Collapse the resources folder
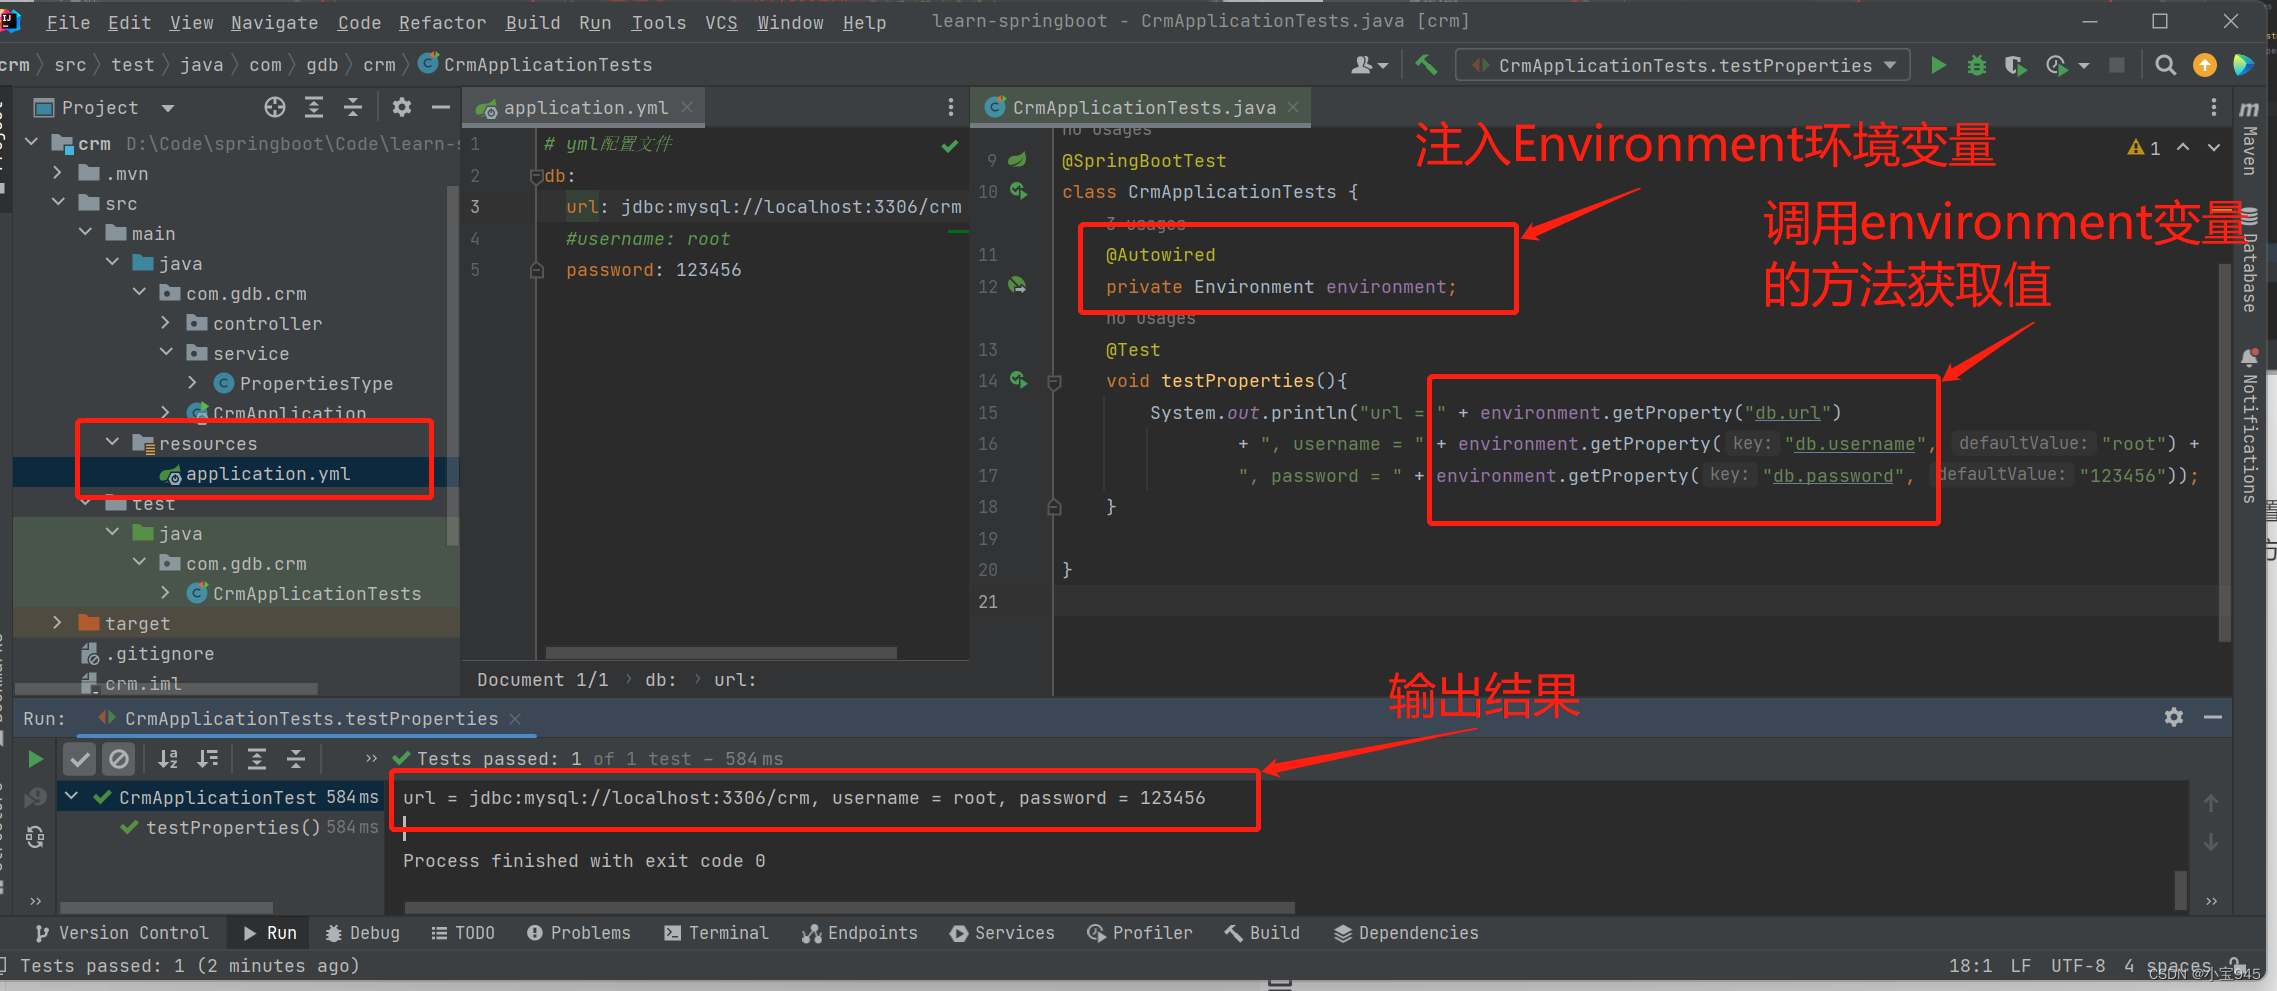 pos(112,442)
